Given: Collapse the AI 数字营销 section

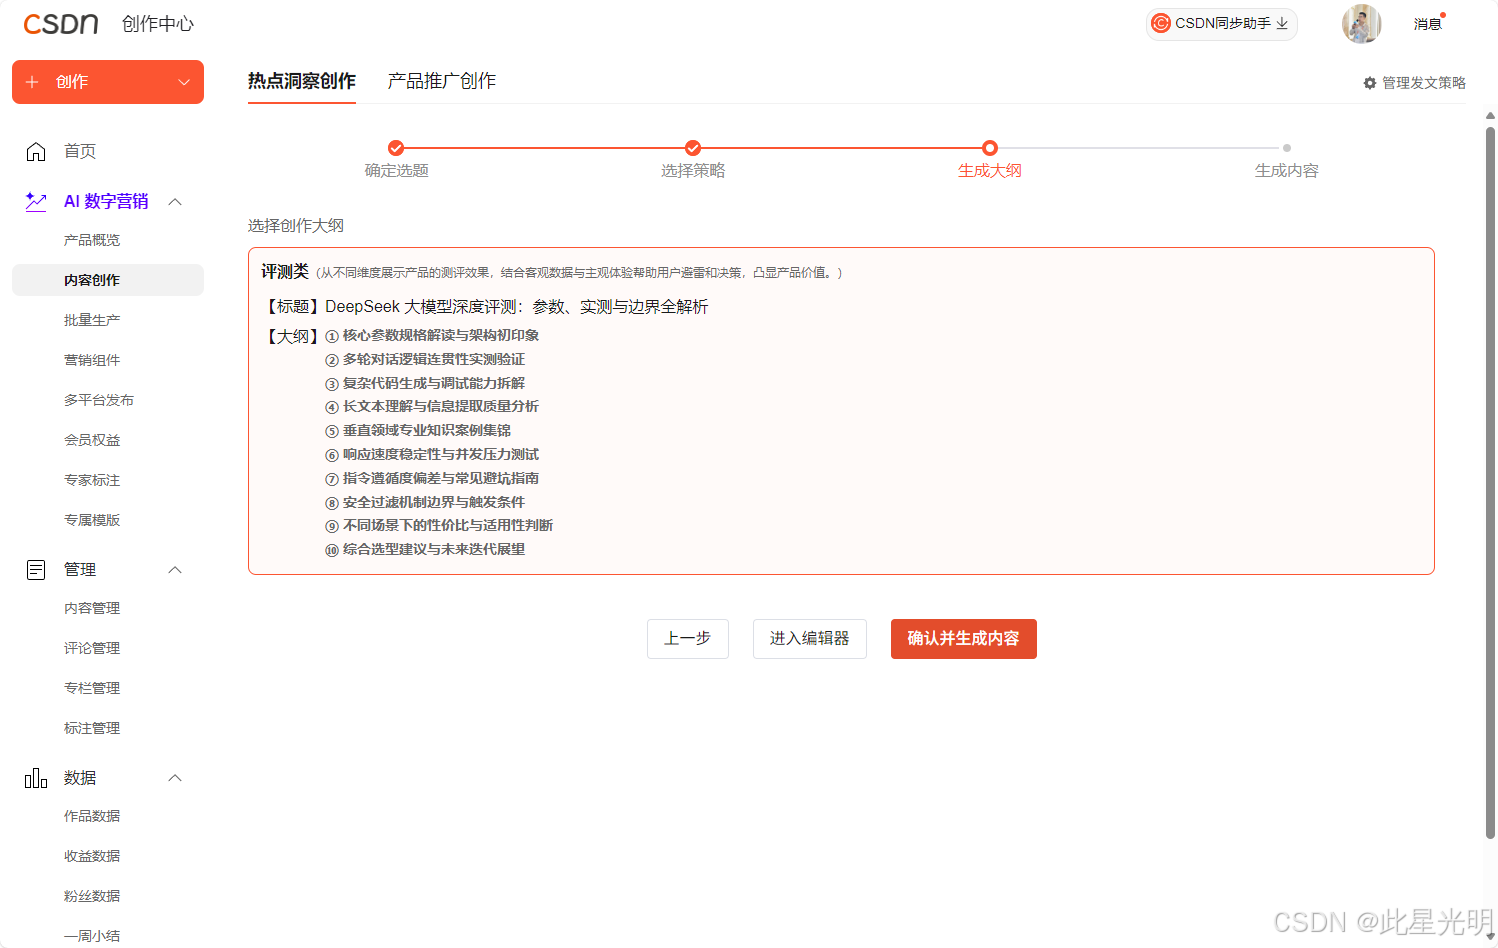Looking at the screenshot, I should point(175,201).
